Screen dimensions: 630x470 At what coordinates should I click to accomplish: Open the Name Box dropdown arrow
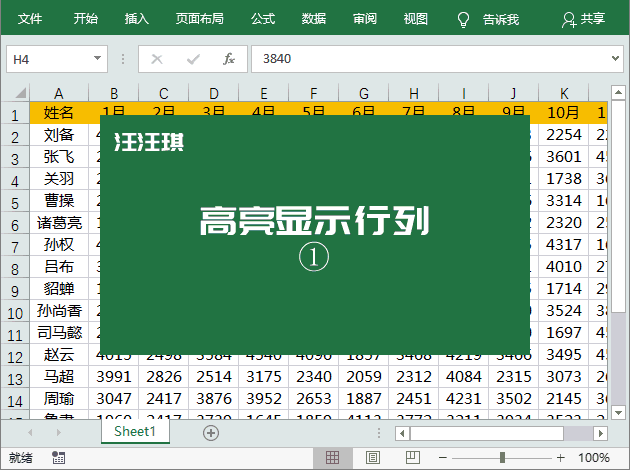pos(97,59)
